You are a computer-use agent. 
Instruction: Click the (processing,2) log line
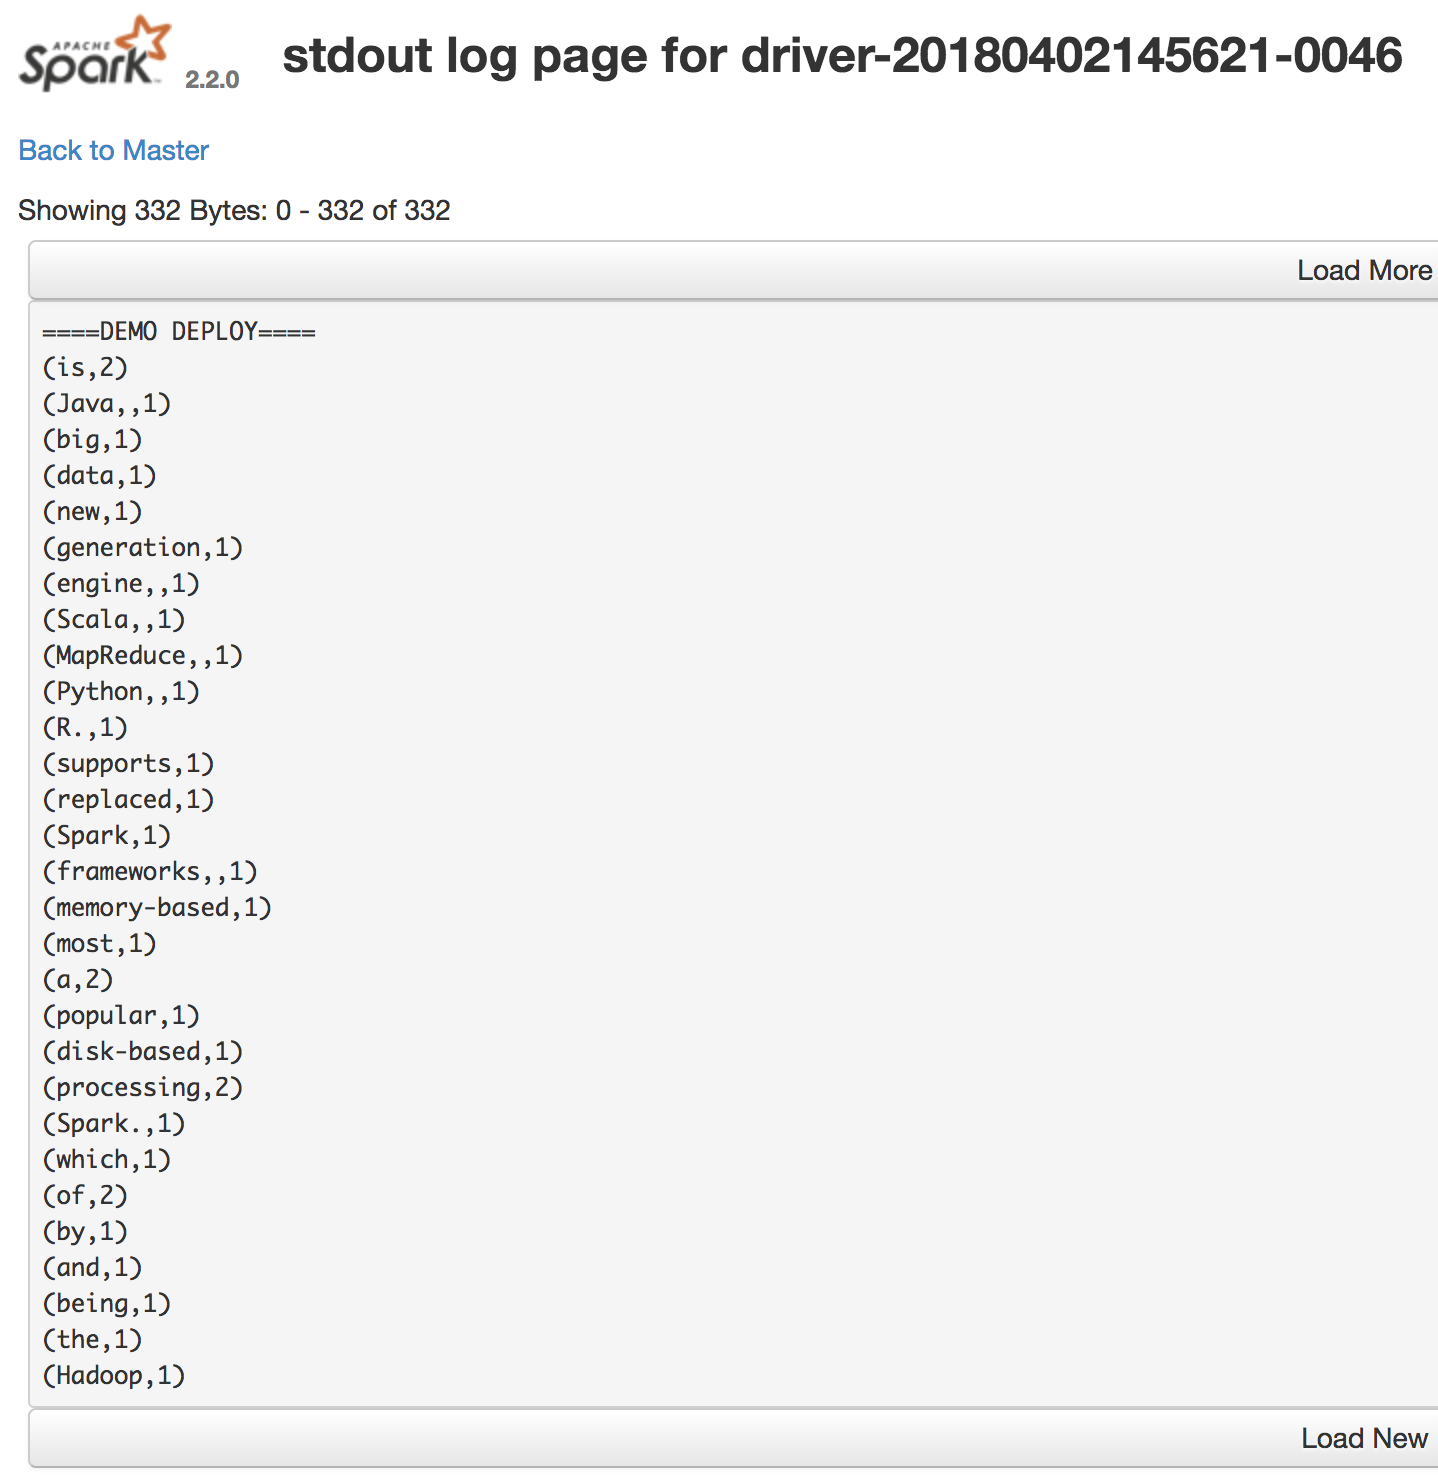point(143,1087)
